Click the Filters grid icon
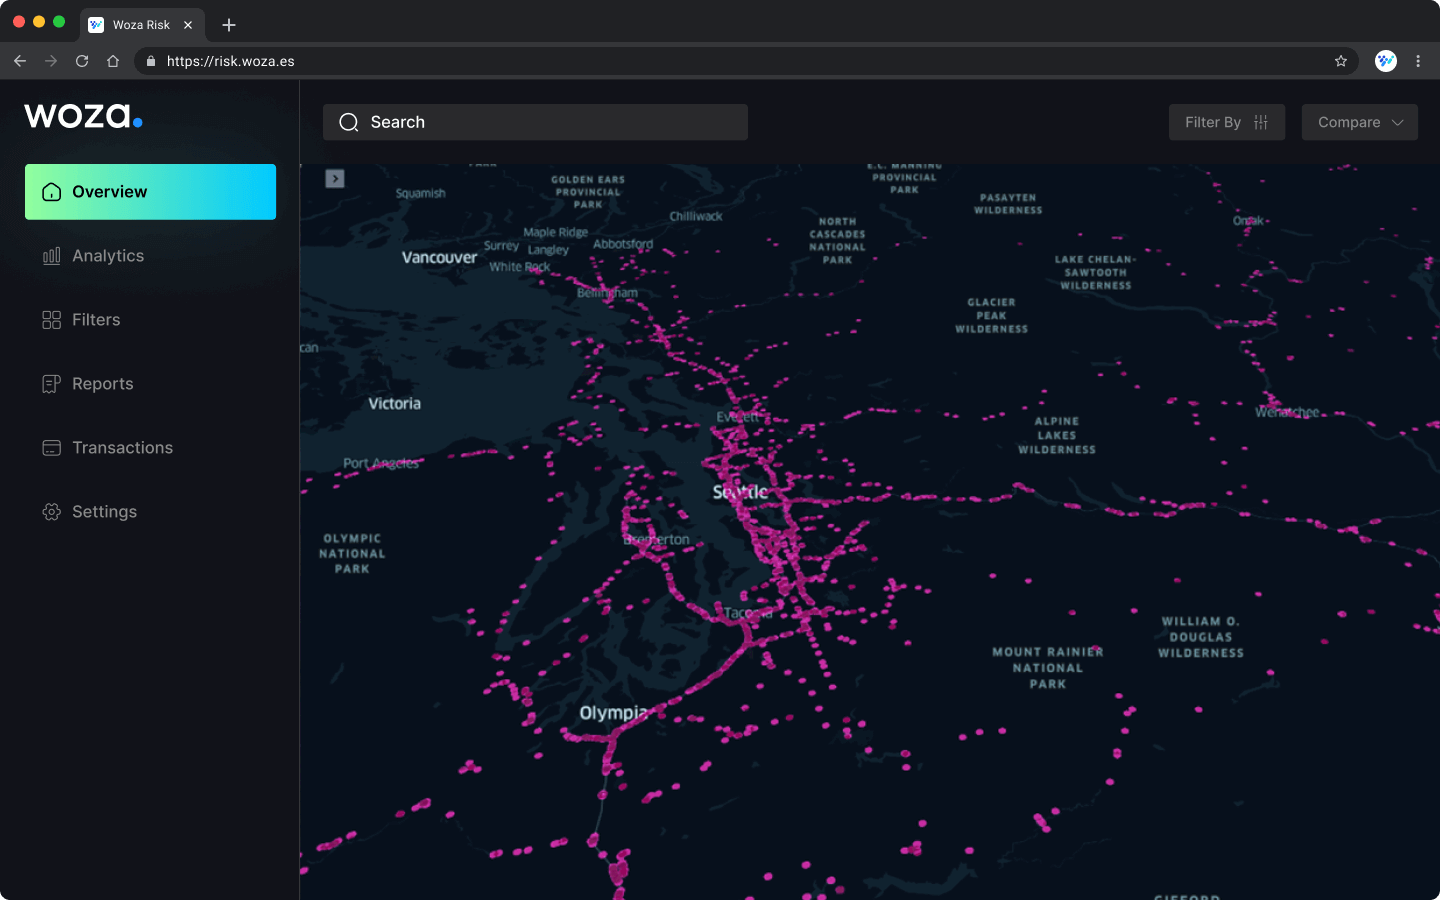 pyautogui.click(x=51, y=320)
